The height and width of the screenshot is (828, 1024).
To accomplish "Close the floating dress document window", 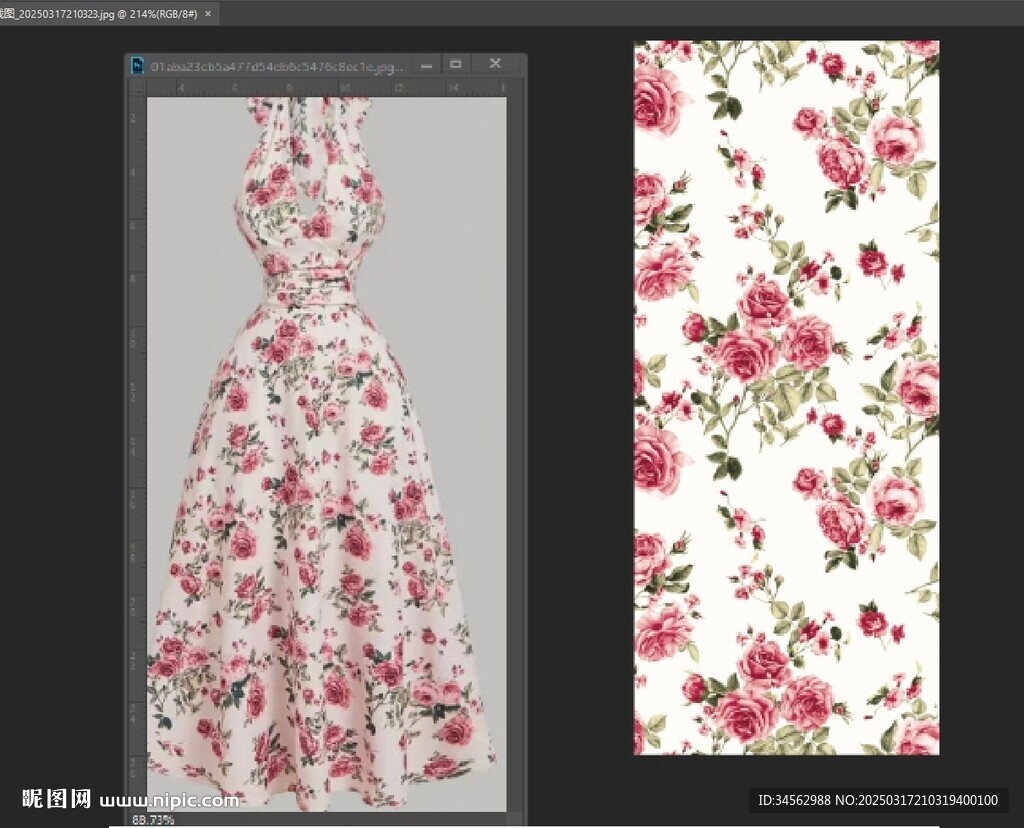I will [x=494, y=65].
